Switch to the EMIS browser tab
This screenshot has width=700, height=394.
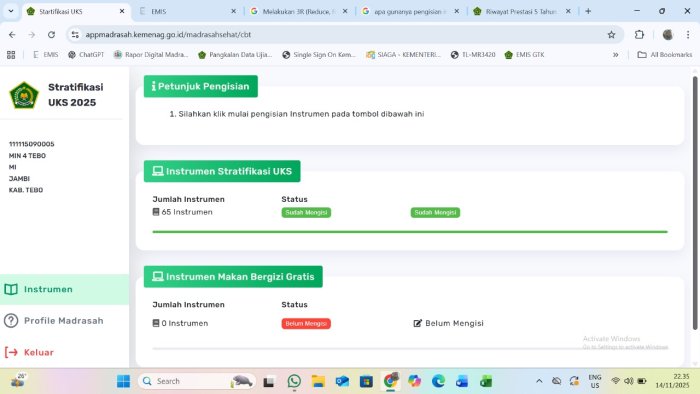tap(188, 12)
